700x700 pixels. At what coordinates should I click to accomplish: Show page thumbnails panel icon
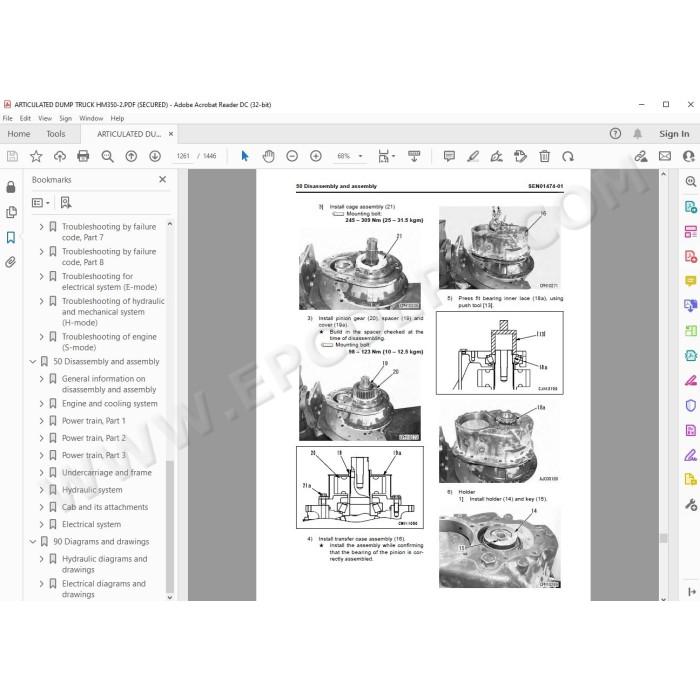pos(11,212)
